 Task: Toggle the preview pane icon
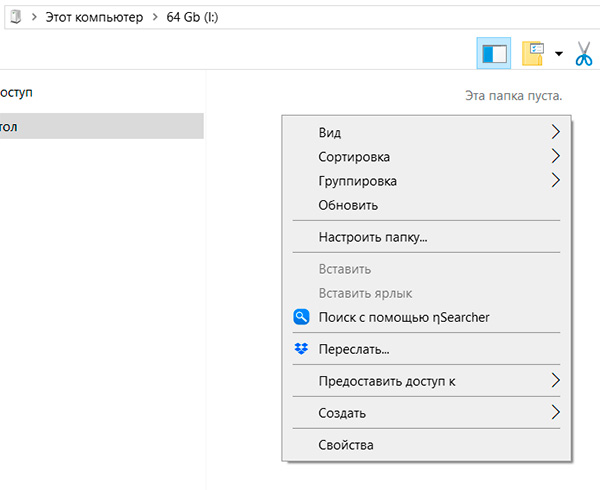tap(494, 54)
